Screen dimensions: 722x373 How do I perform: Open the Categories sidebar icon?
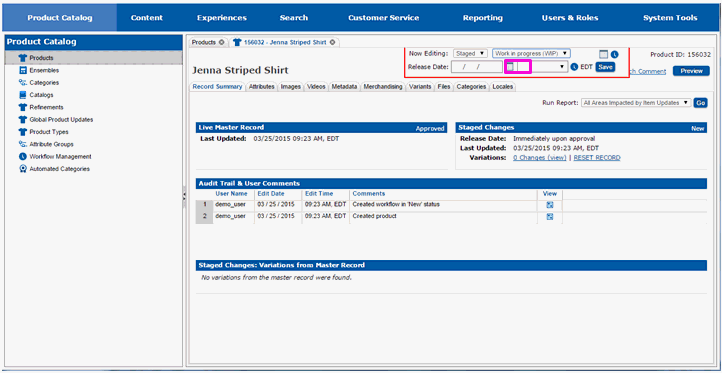coord(23,82)
